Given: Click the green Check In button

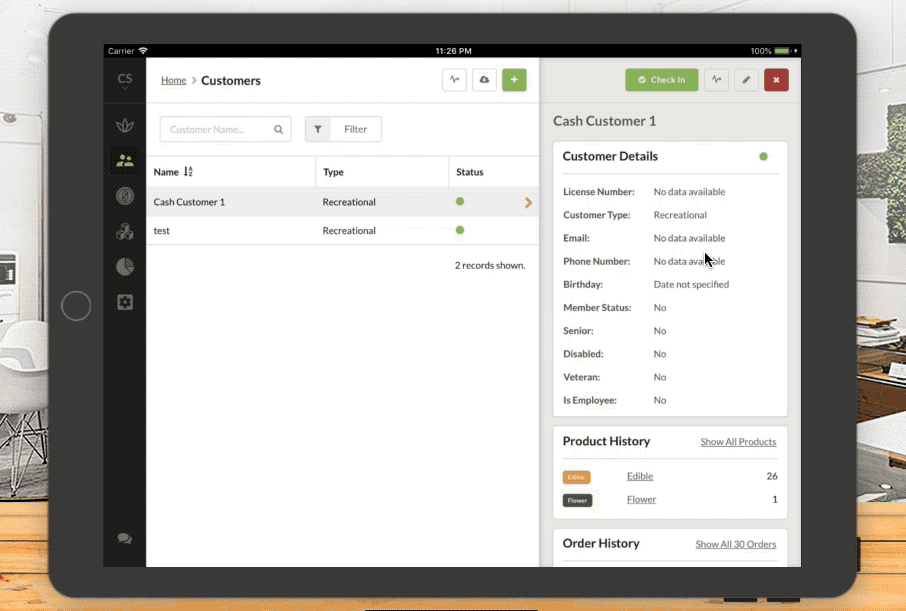Looking at the screenshot, I should click(662, 80).
